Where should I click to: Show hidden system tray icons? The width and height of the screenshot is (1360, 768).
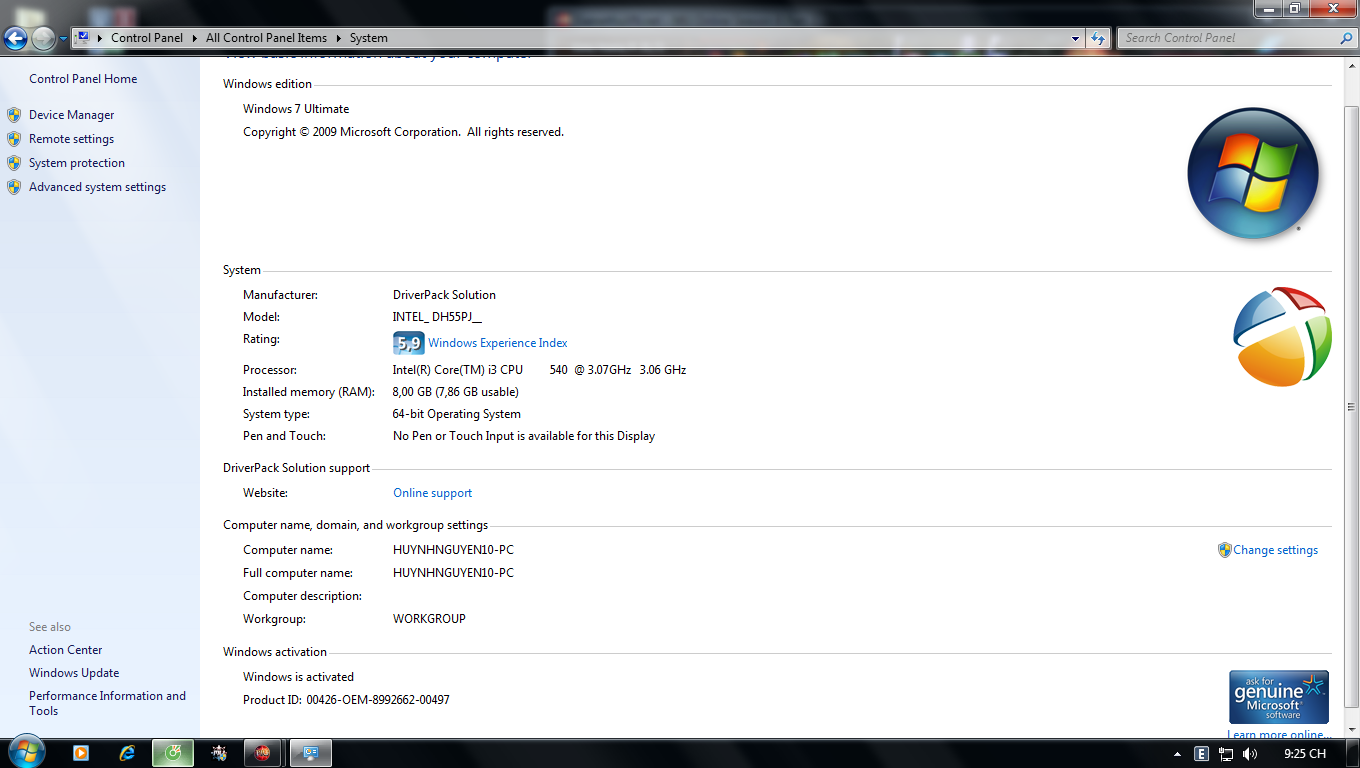(1177, 754)
